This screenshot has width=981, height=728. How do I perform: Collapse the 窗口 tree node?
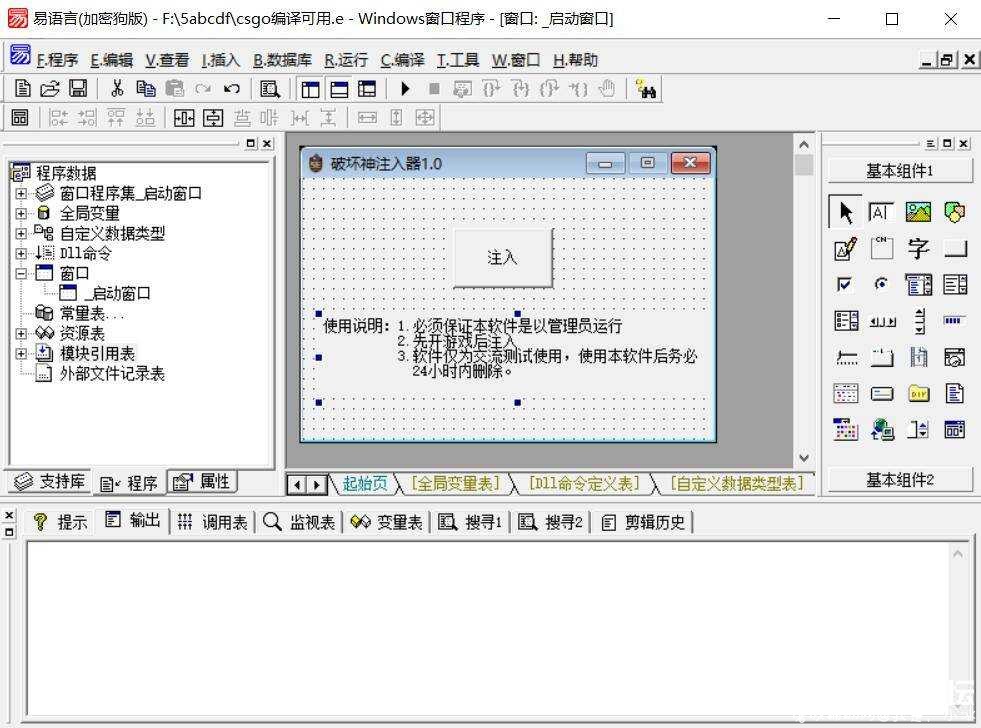click(x=21, y=274)
